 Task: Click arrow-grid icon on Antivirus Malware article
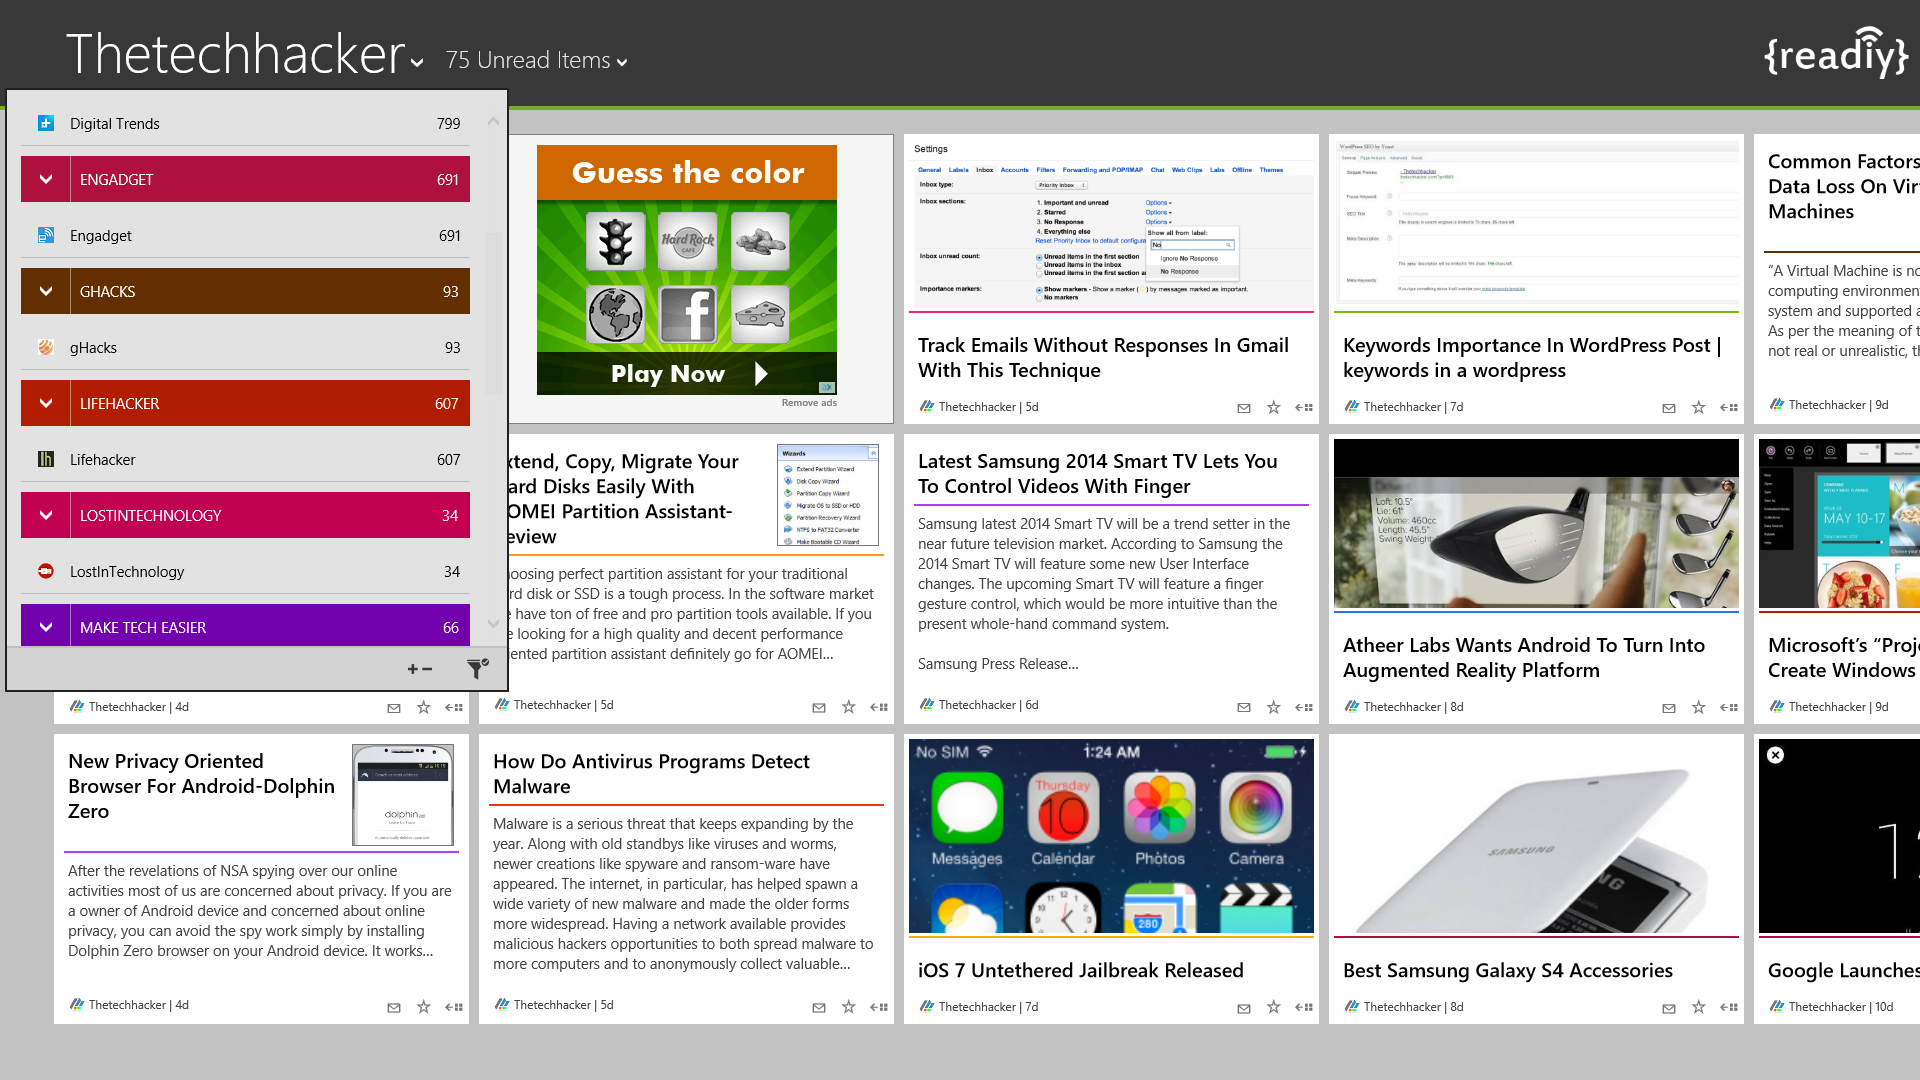pyautogui.click(x=879, y=1008)
